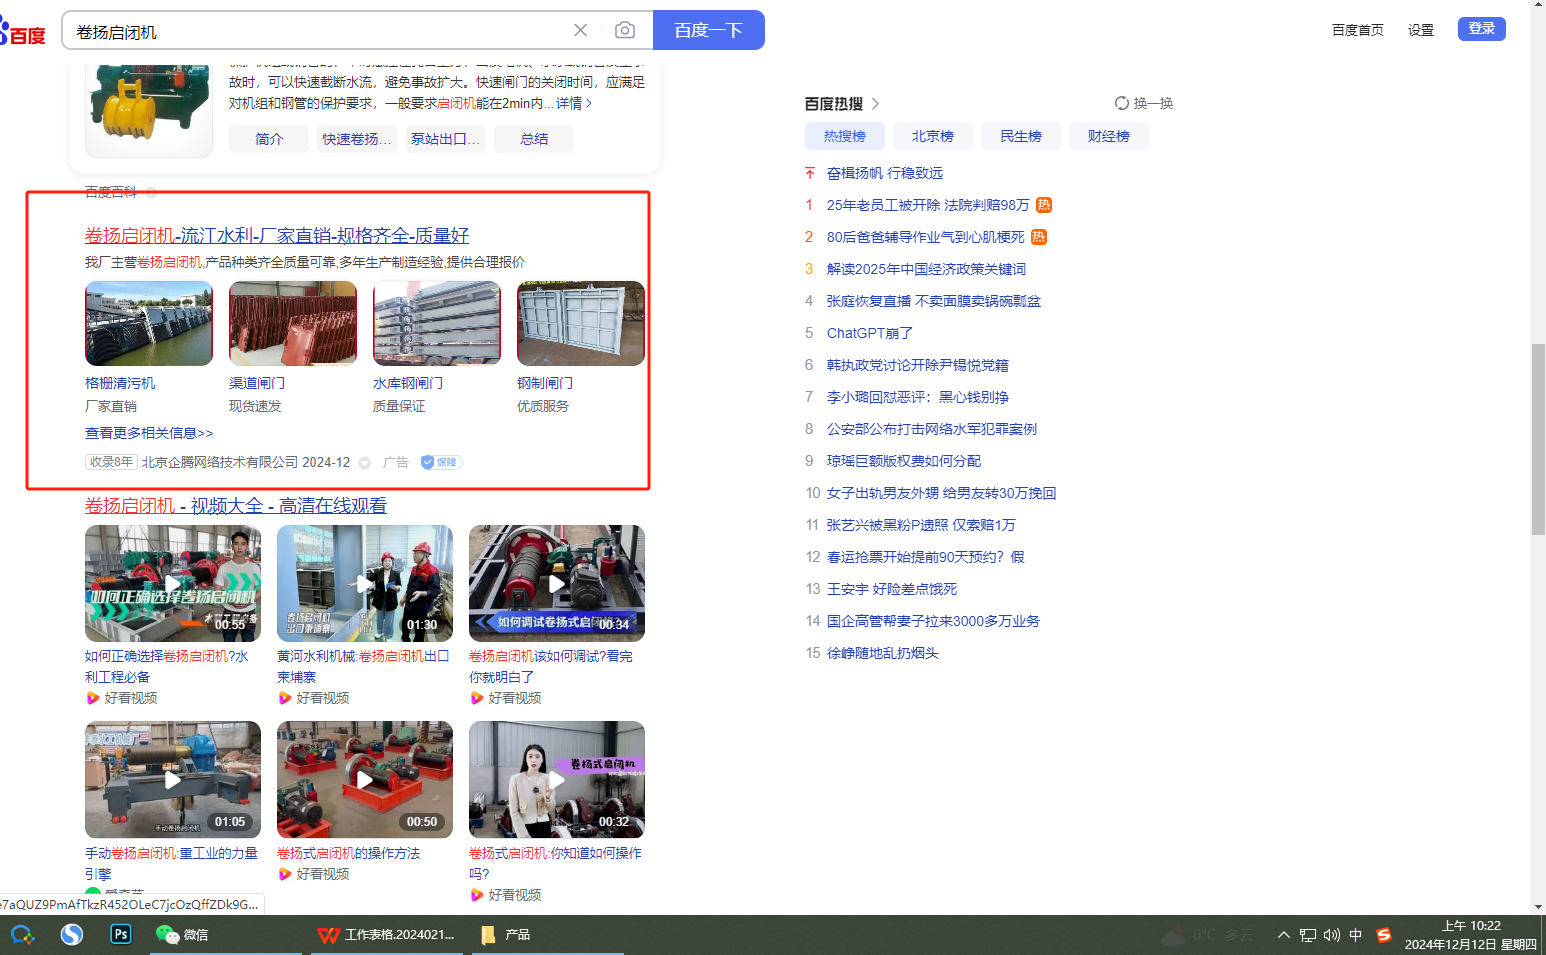Click the Baidu logo
The height and width of the screenshot is (955, 1546).
tap(23, 32)
